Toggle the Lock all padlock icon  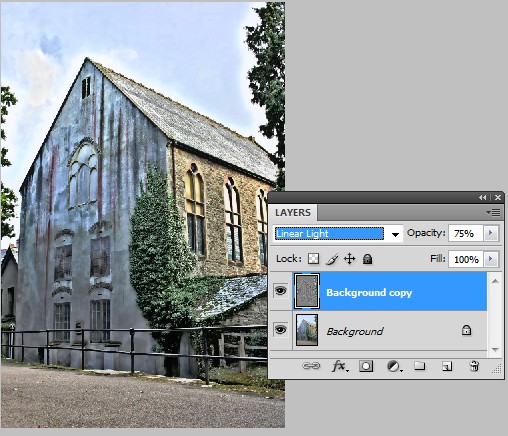click(367, 259)
